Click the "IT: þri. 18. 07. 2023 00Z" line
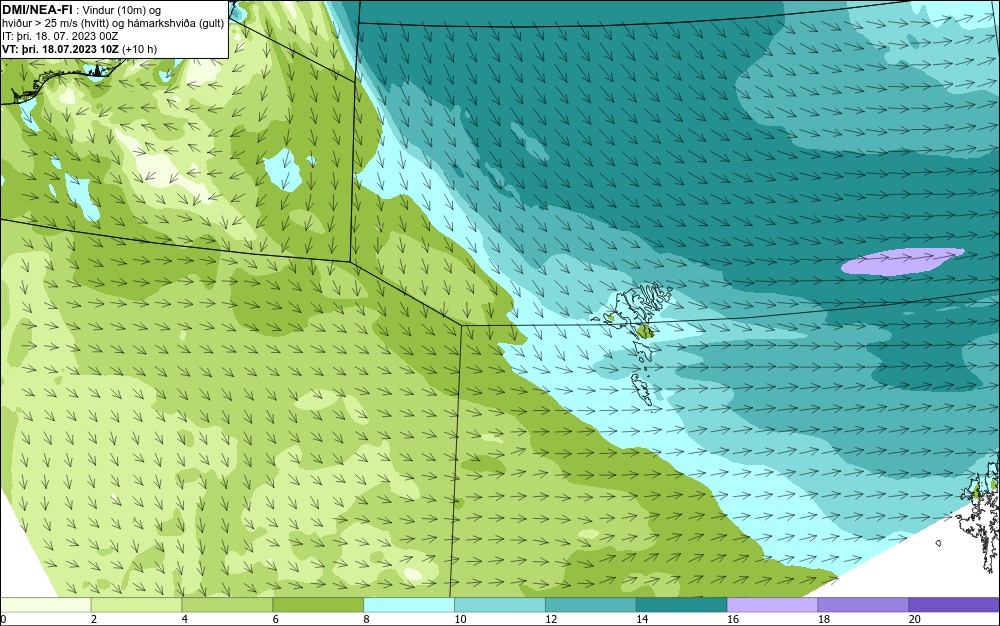Image resolution: width=1000 pixels, height=626 pixels. point(60,36)
